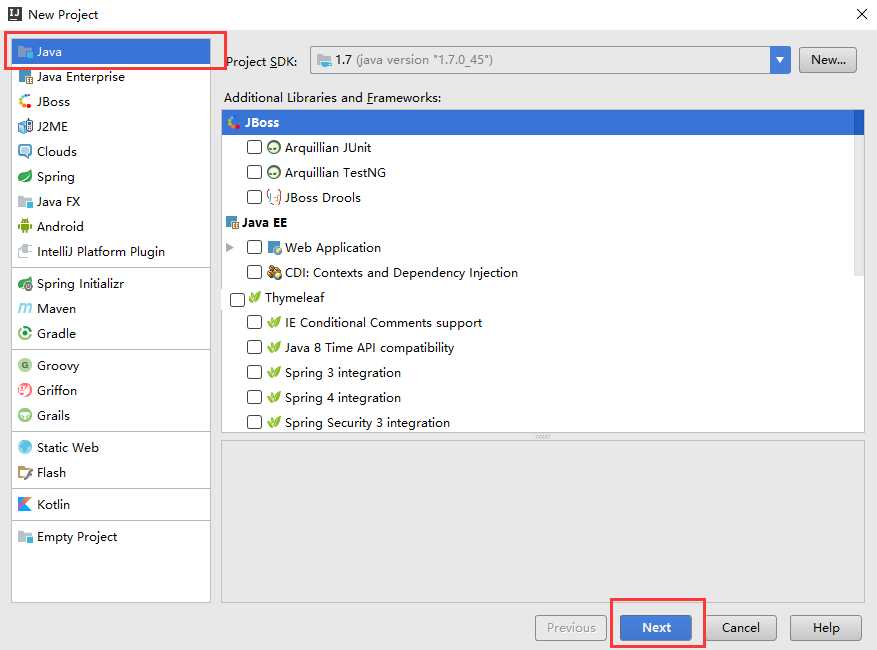The height and width of the screenshot is (650, 877).
Task: Click the Clouds speech-bubble icon
Action: coord(25,151)
